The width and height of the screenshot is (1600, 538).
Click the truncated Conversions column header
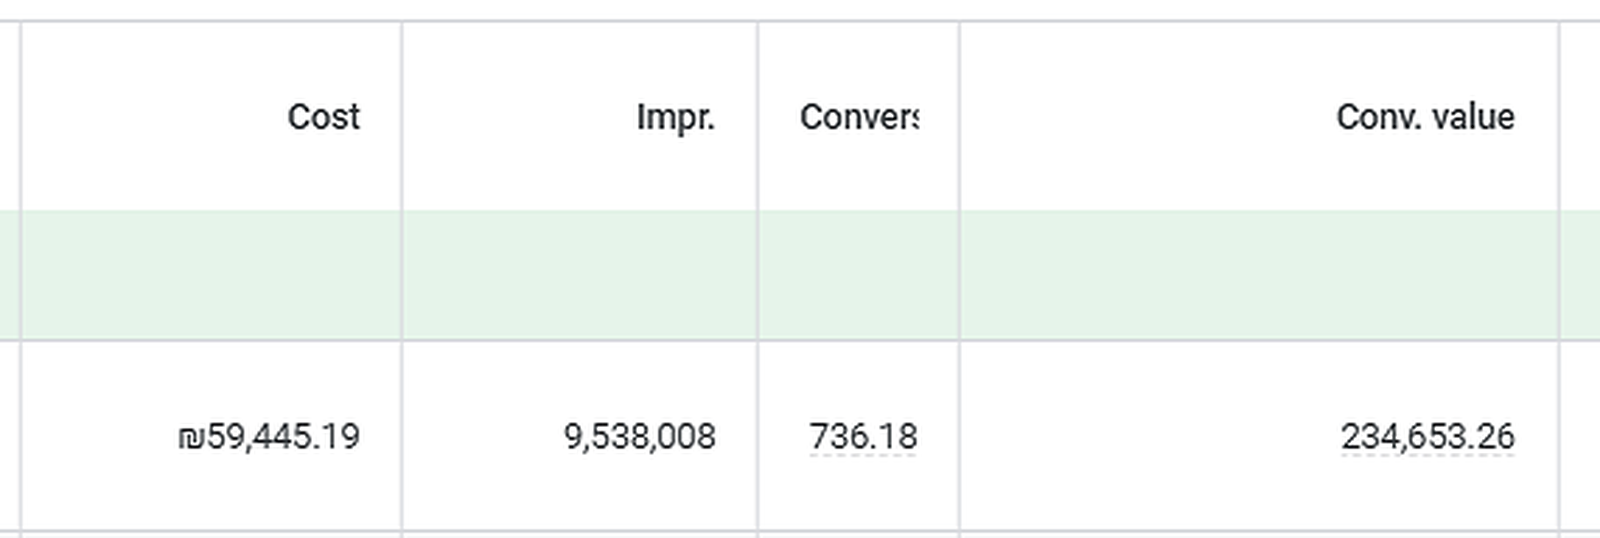click(859, 117)
